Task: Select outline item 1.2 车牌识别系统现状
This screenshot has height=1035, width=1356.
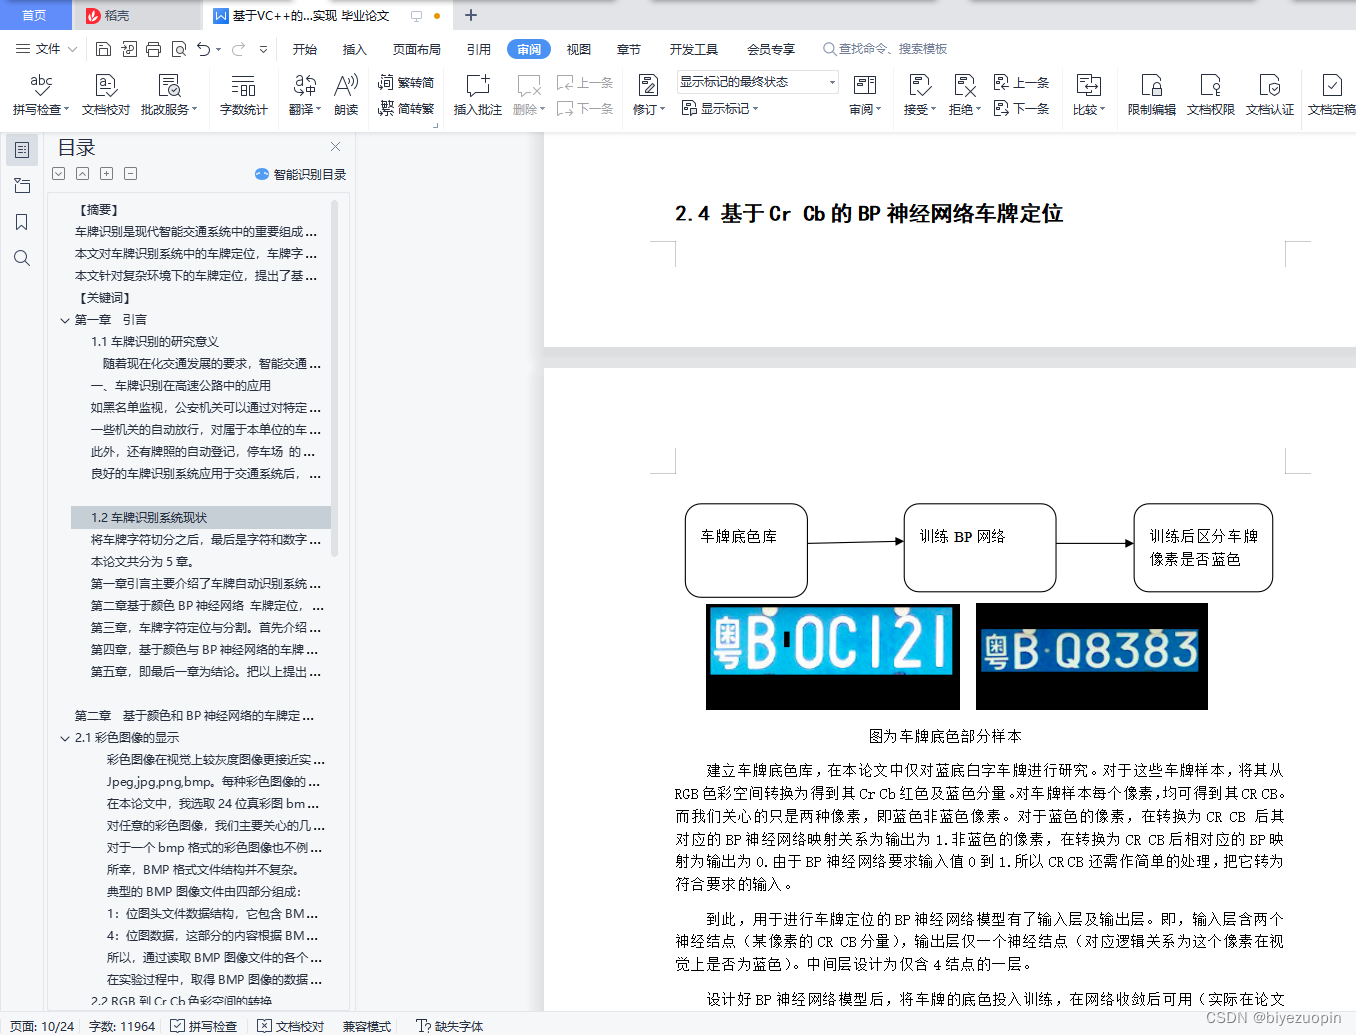Action: (x=201, y=517)
